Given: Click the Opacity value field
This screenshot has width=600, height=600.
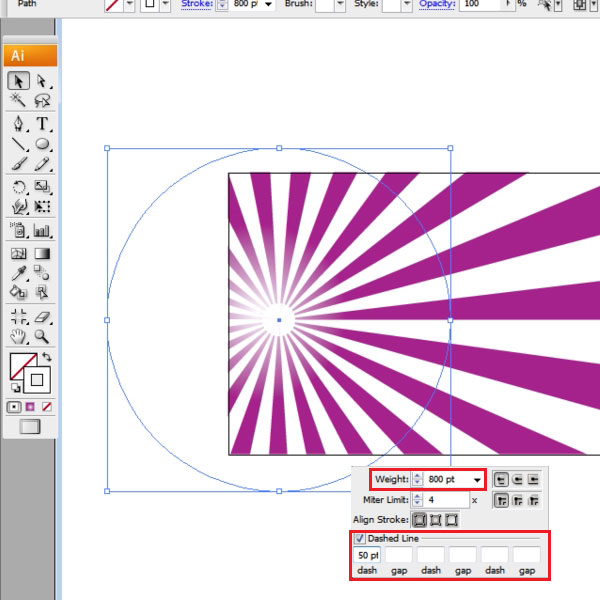Looking at the screenshot, I should click(x=480, y=5).
